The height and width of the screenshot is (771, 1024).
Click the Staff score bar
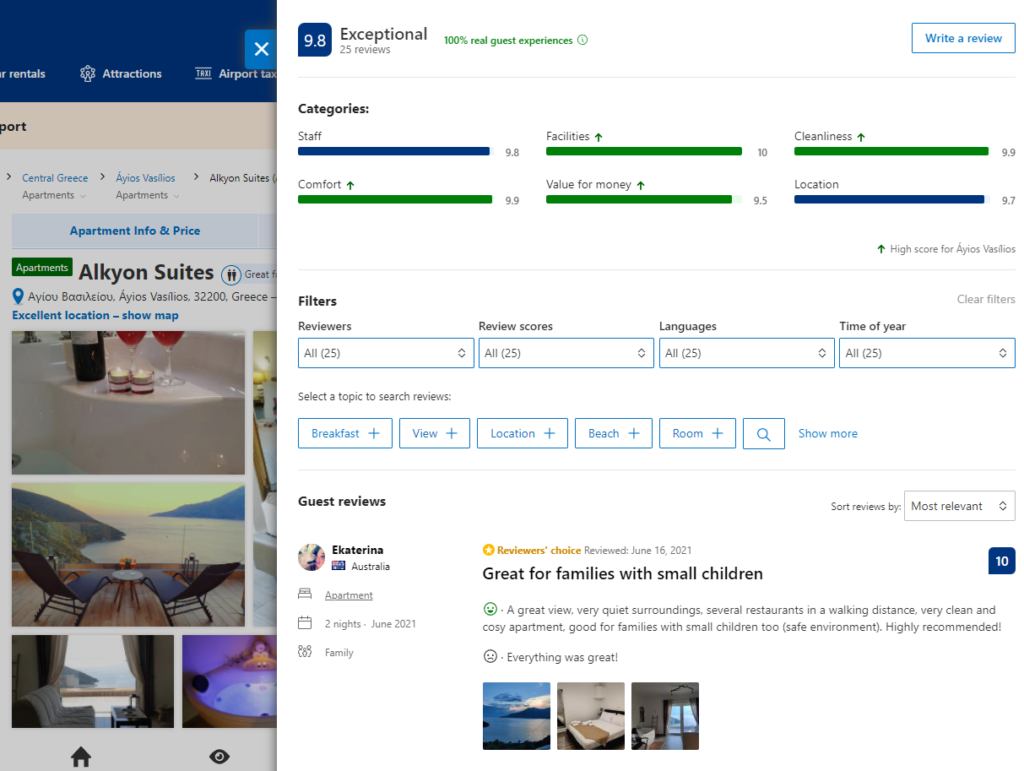point(394,151)
